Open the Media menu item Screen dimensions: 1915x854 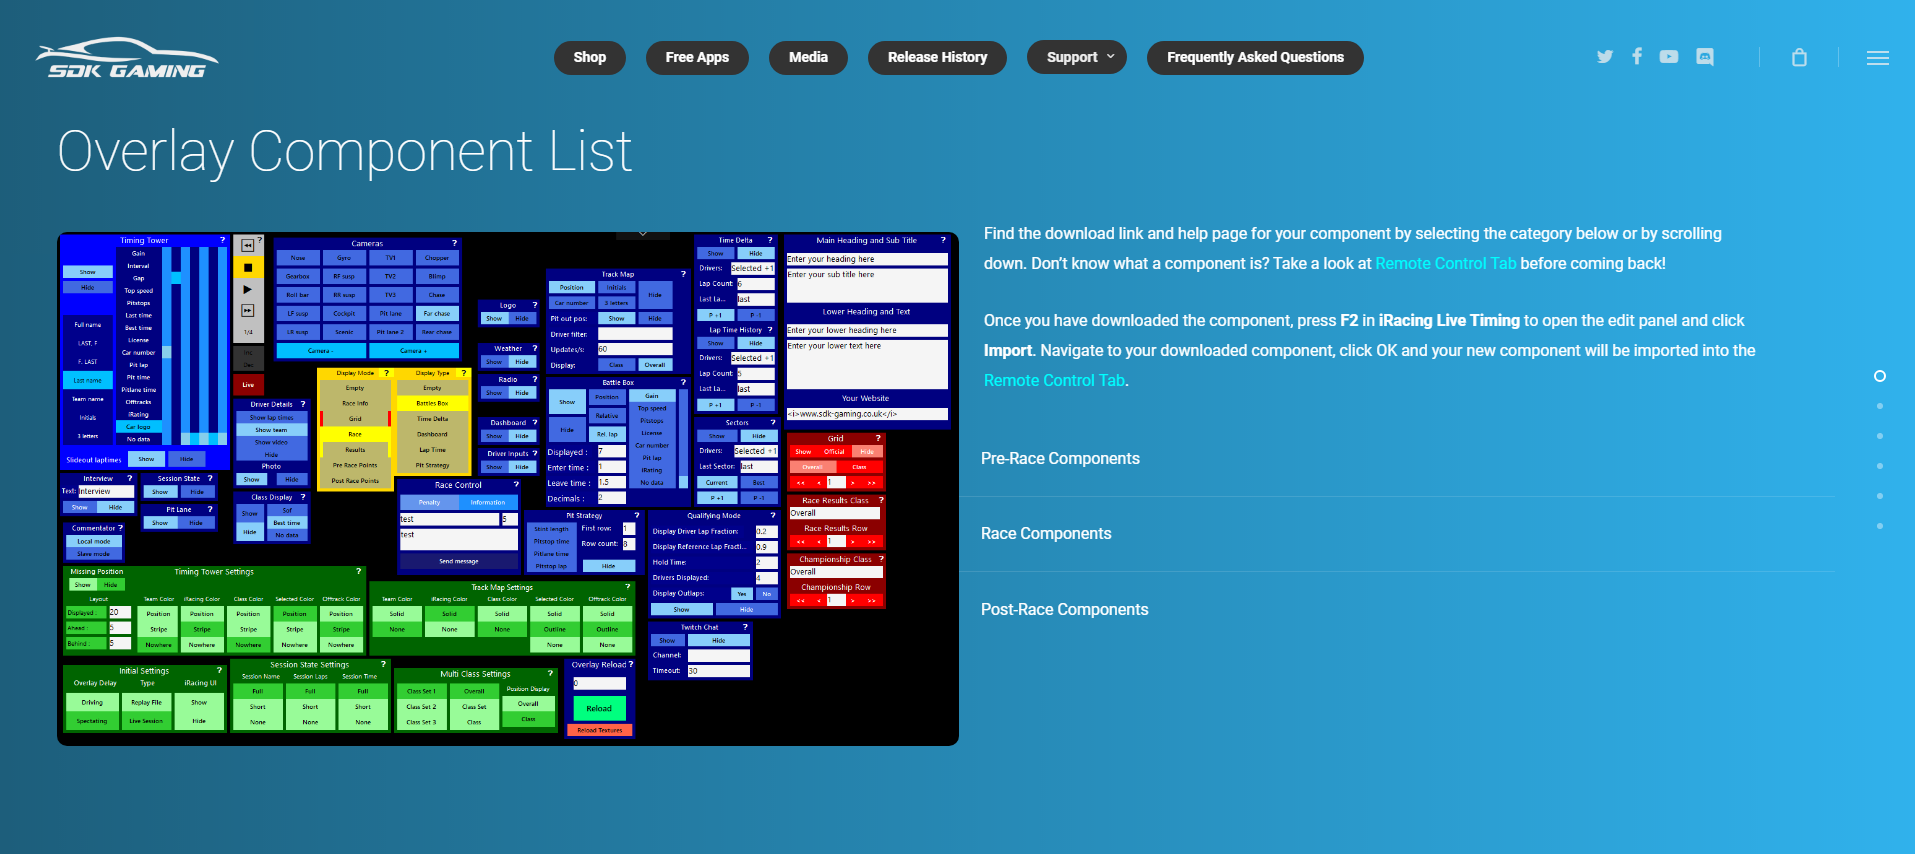[808, 57]
